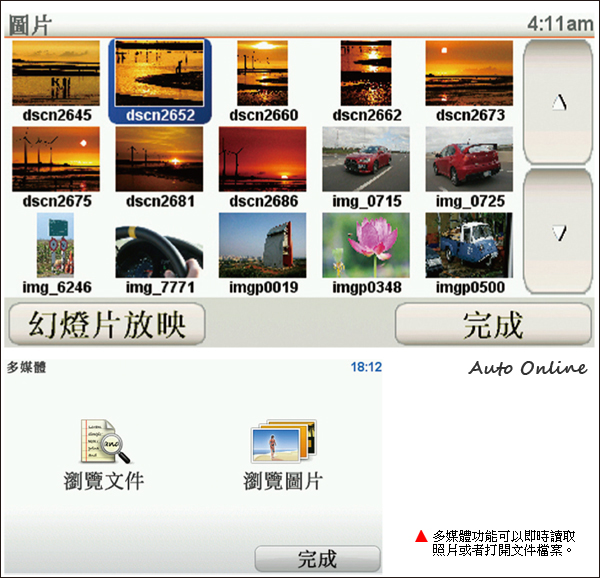This screenshot has width=600, height=578.
Task: Pick the dscn2673 sunset thumbnail
Action: 469,73
